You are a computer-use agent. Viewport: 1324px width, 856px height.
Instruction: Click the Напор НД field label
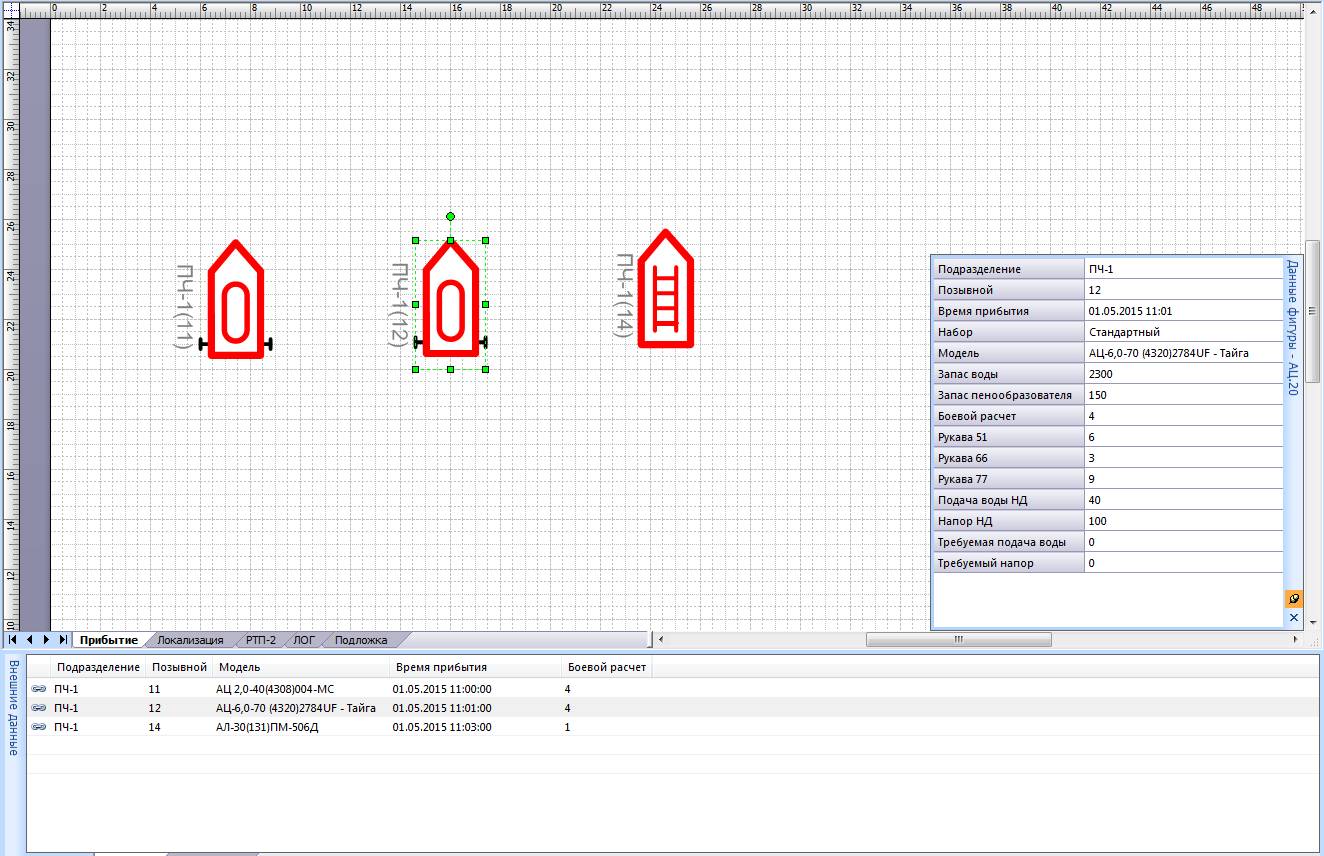[x=1008, y=521]
